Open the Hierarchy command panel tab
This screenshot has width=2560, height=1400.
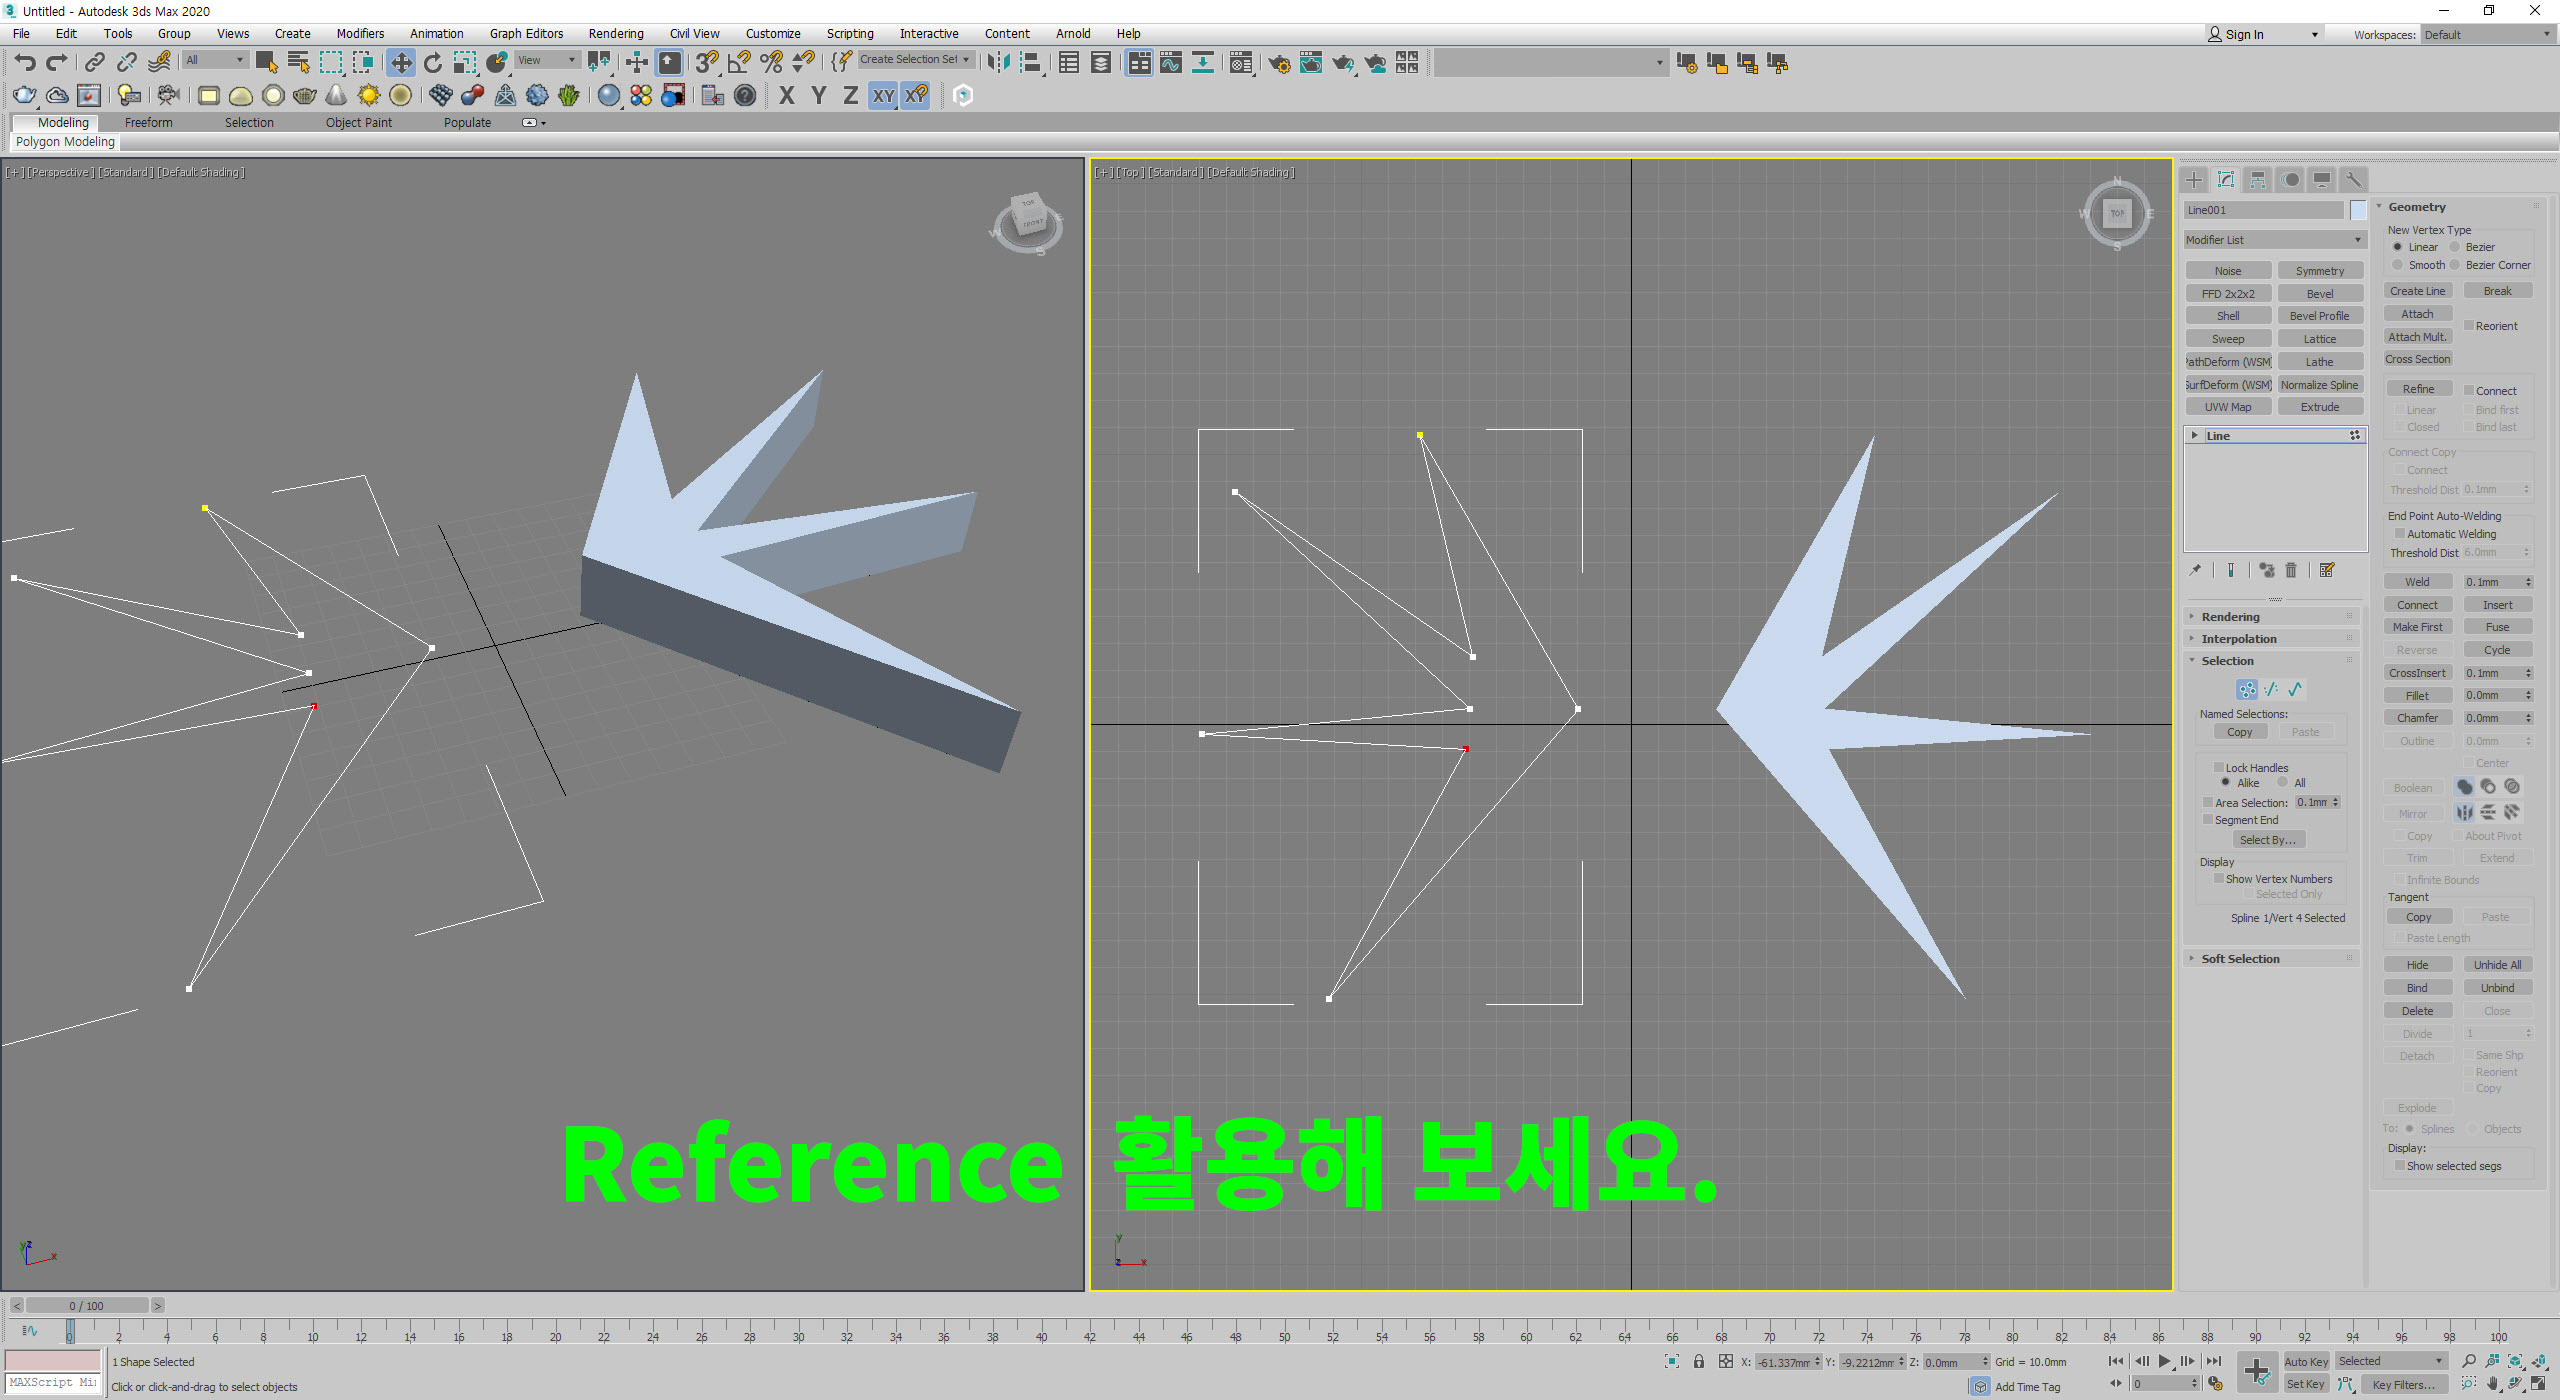[2257, 180]
